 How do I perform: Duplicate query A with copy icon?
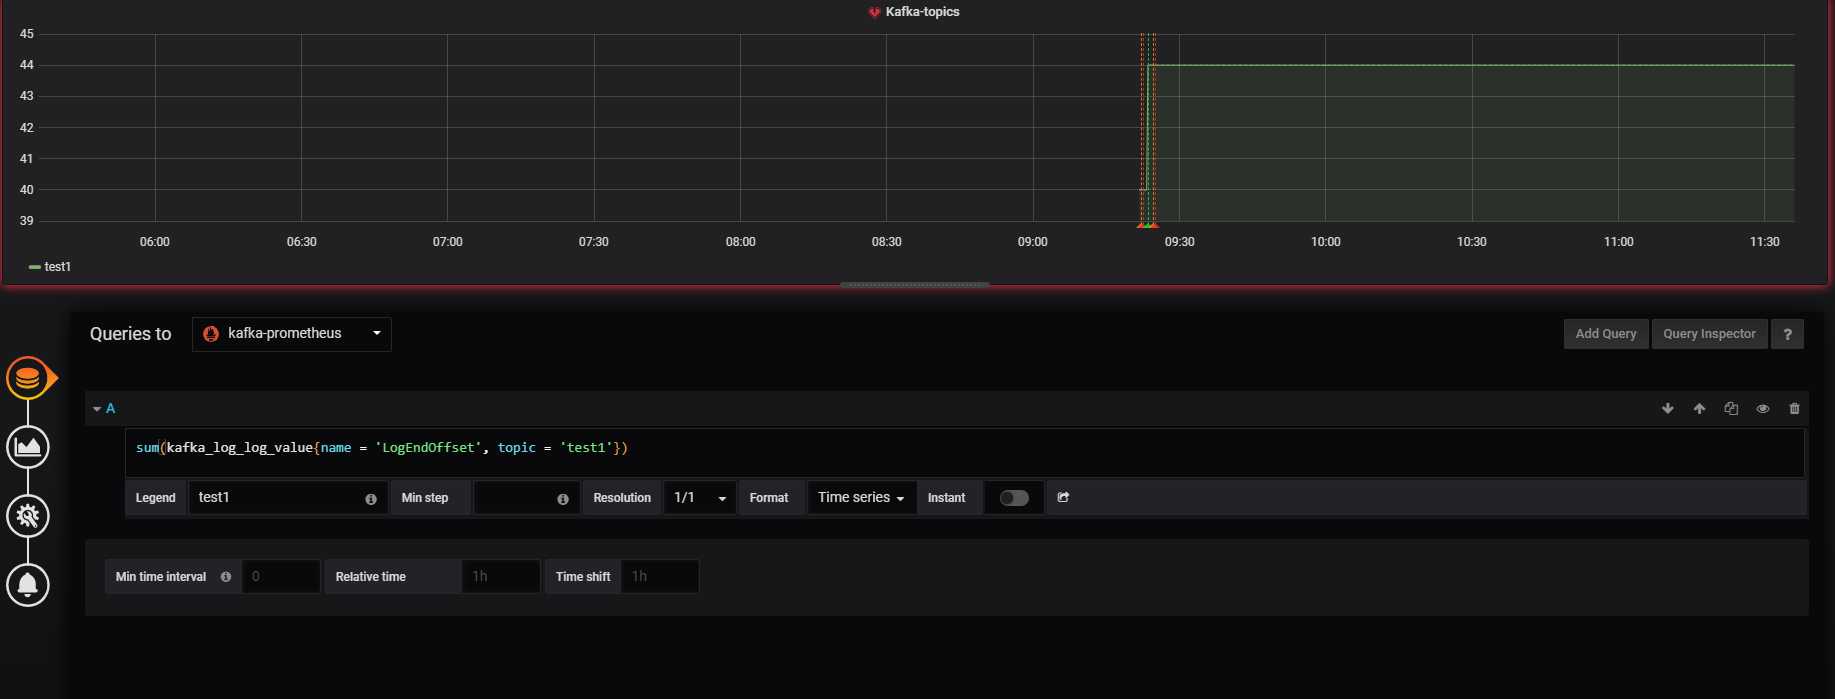click(x=1731, y=408)
